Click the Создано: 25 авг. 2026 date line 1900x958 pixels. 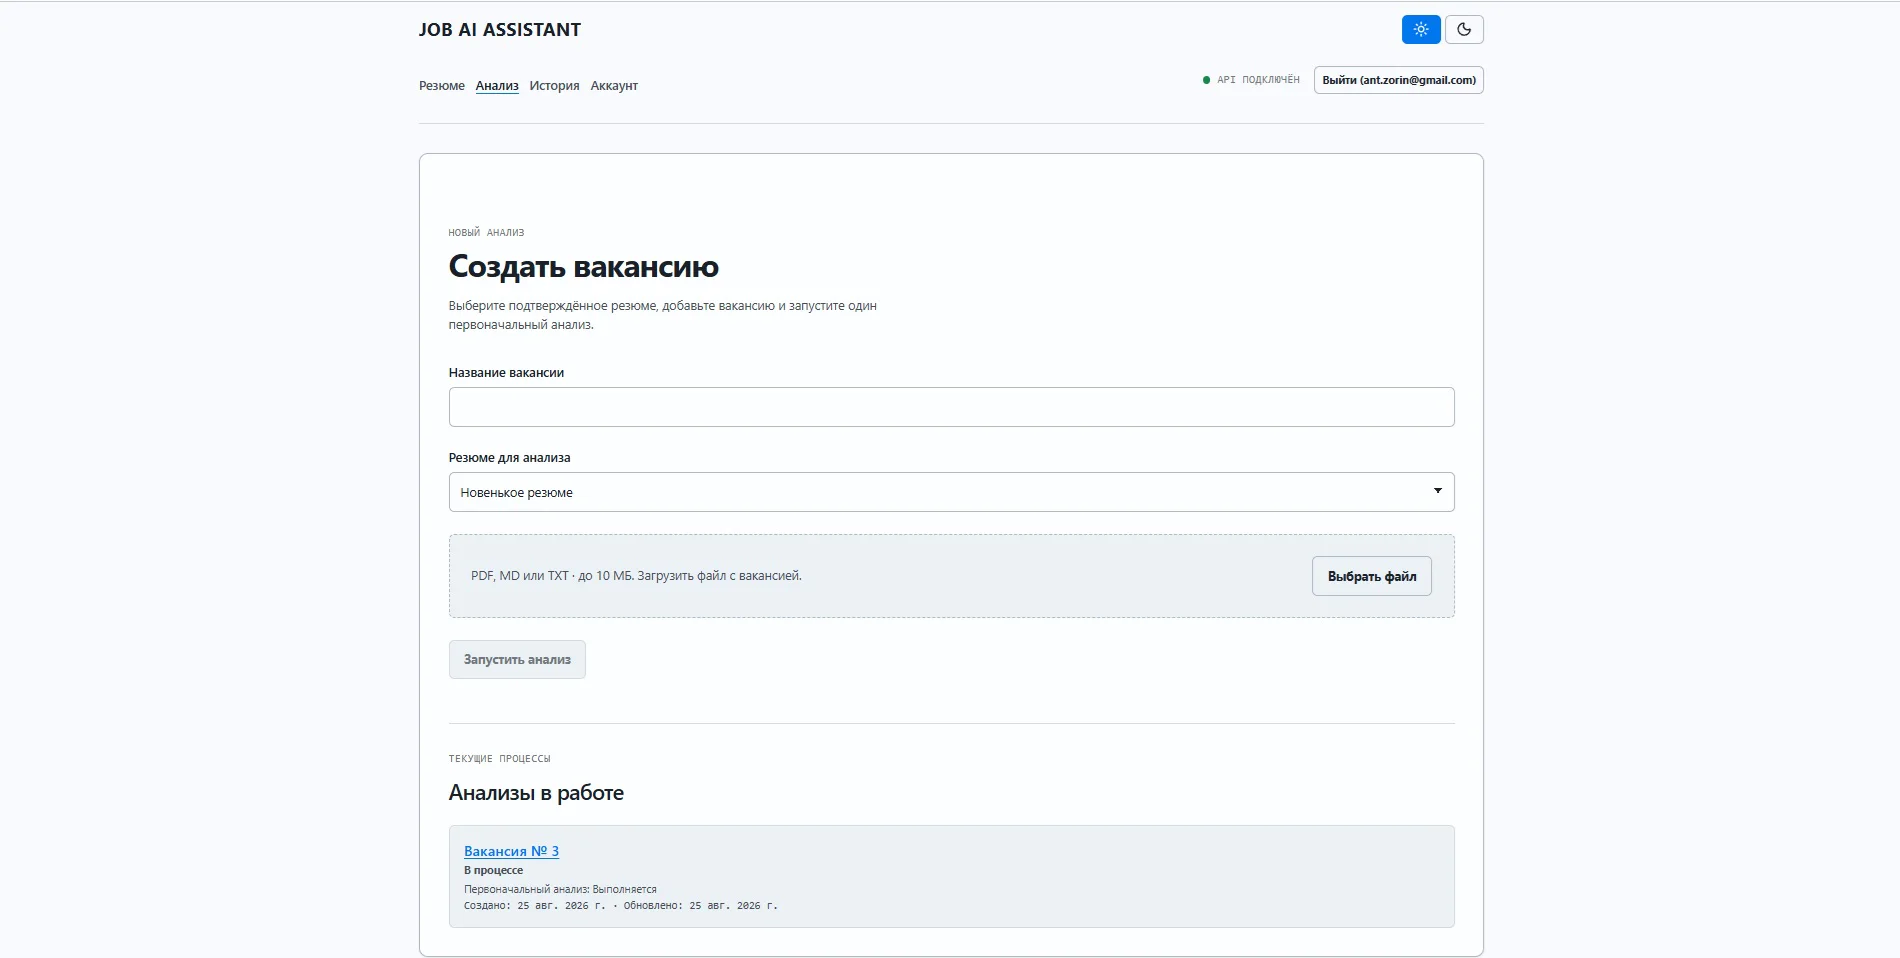tap(620, 906)
